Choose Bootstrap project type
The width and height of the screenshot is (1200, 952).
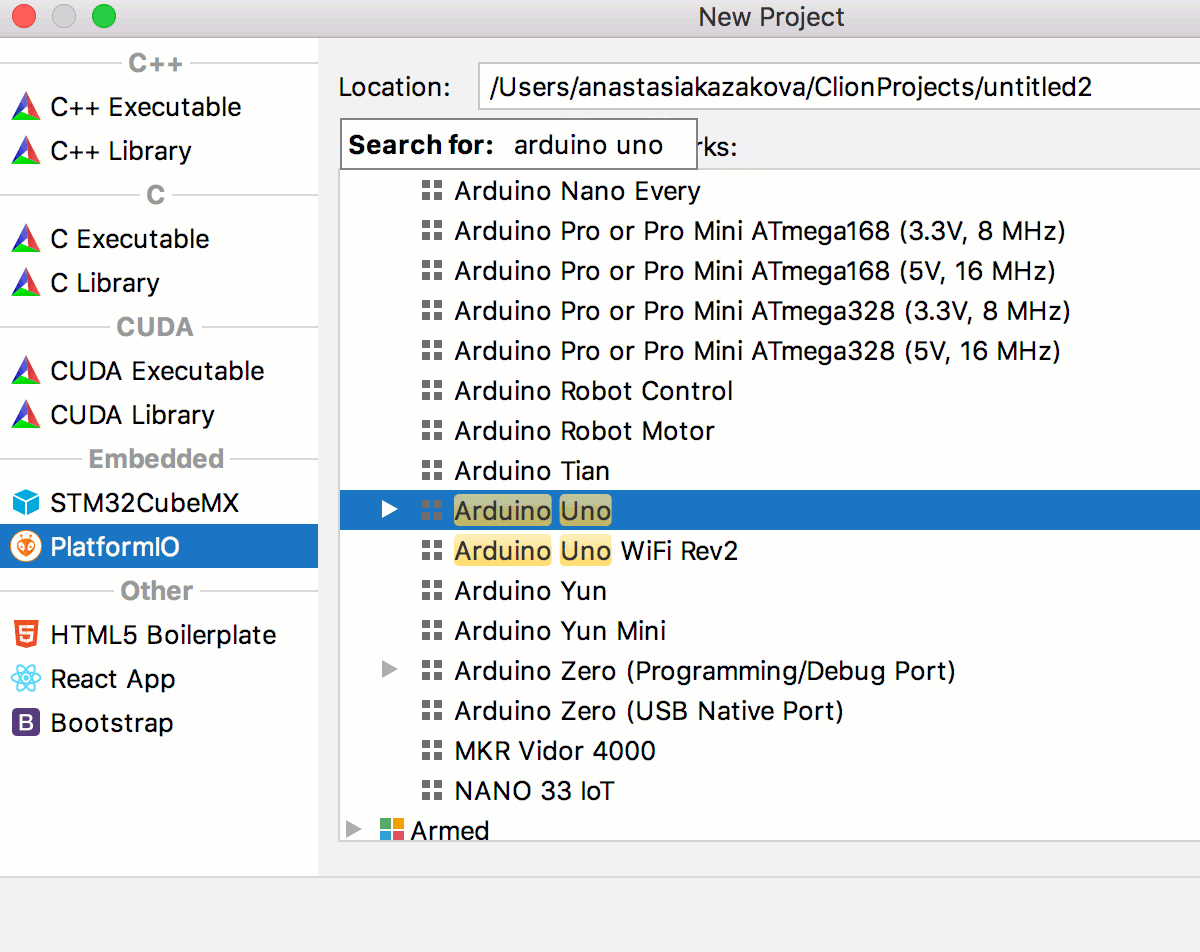pos(159,723)
